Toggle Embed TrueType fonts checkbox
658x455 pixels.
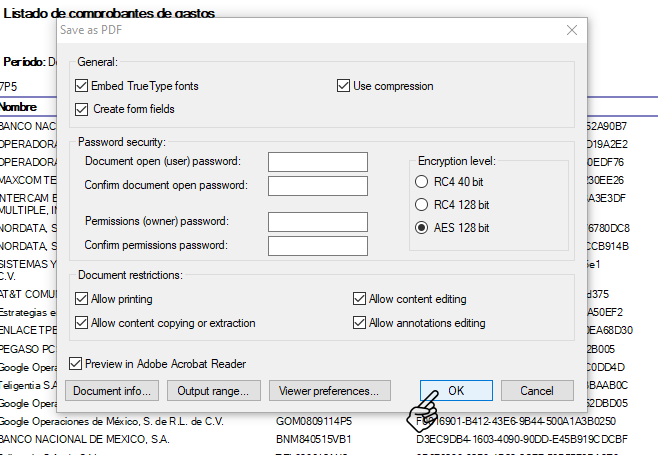(x=82, y=86)
